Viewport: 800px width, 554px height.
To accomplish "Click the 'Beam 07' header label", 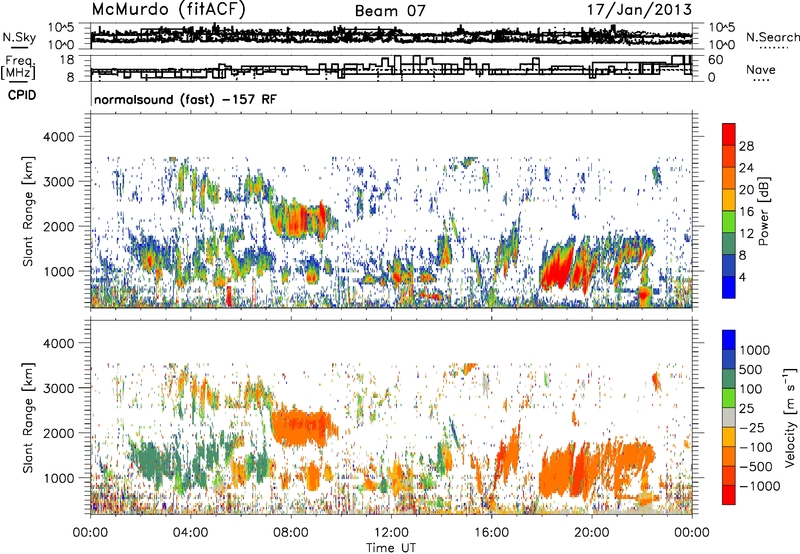I will (390, 11).
